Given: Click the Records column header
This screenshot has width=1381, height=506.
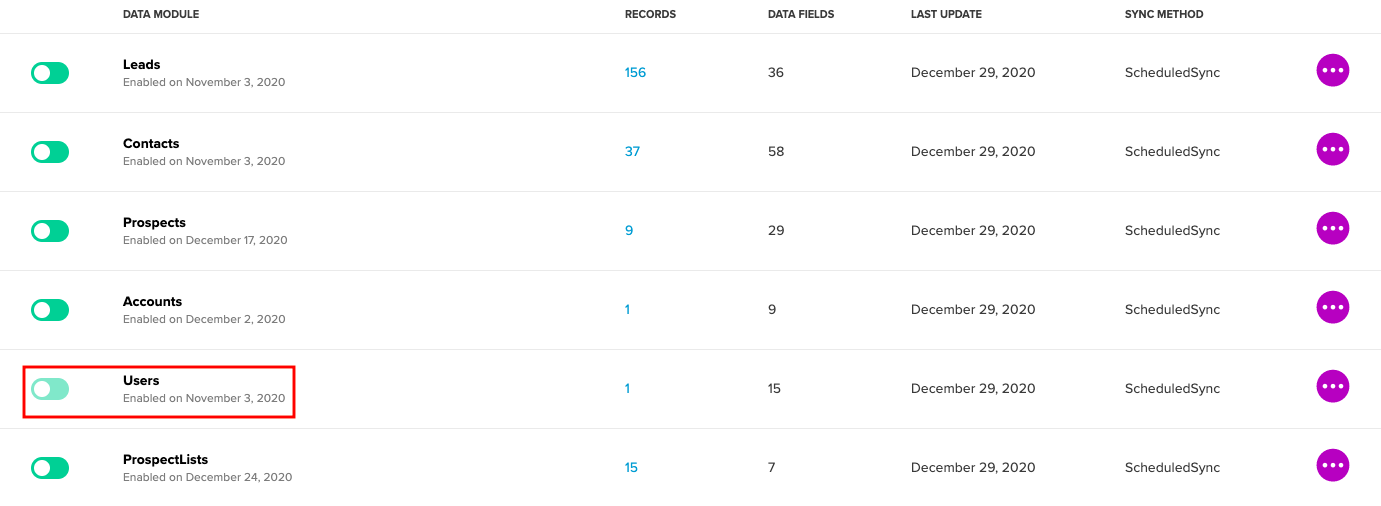Looking at the screenshot, I should point(650,15).
